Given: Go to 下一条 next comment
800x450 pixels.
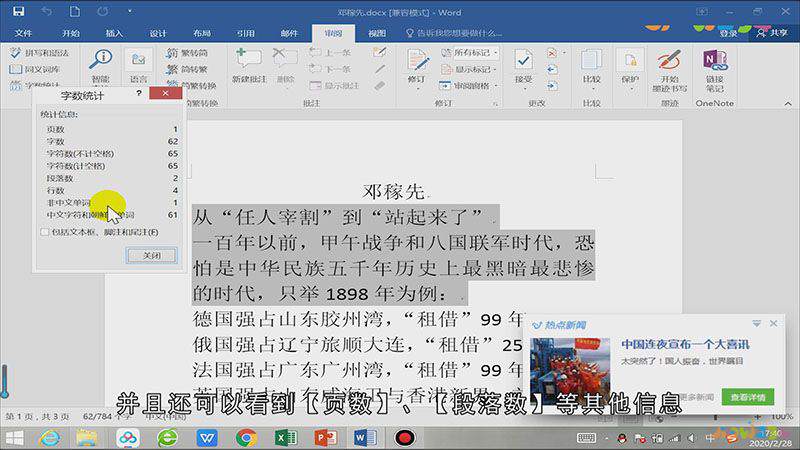Looking at the screenshot, I should [330, 69].
